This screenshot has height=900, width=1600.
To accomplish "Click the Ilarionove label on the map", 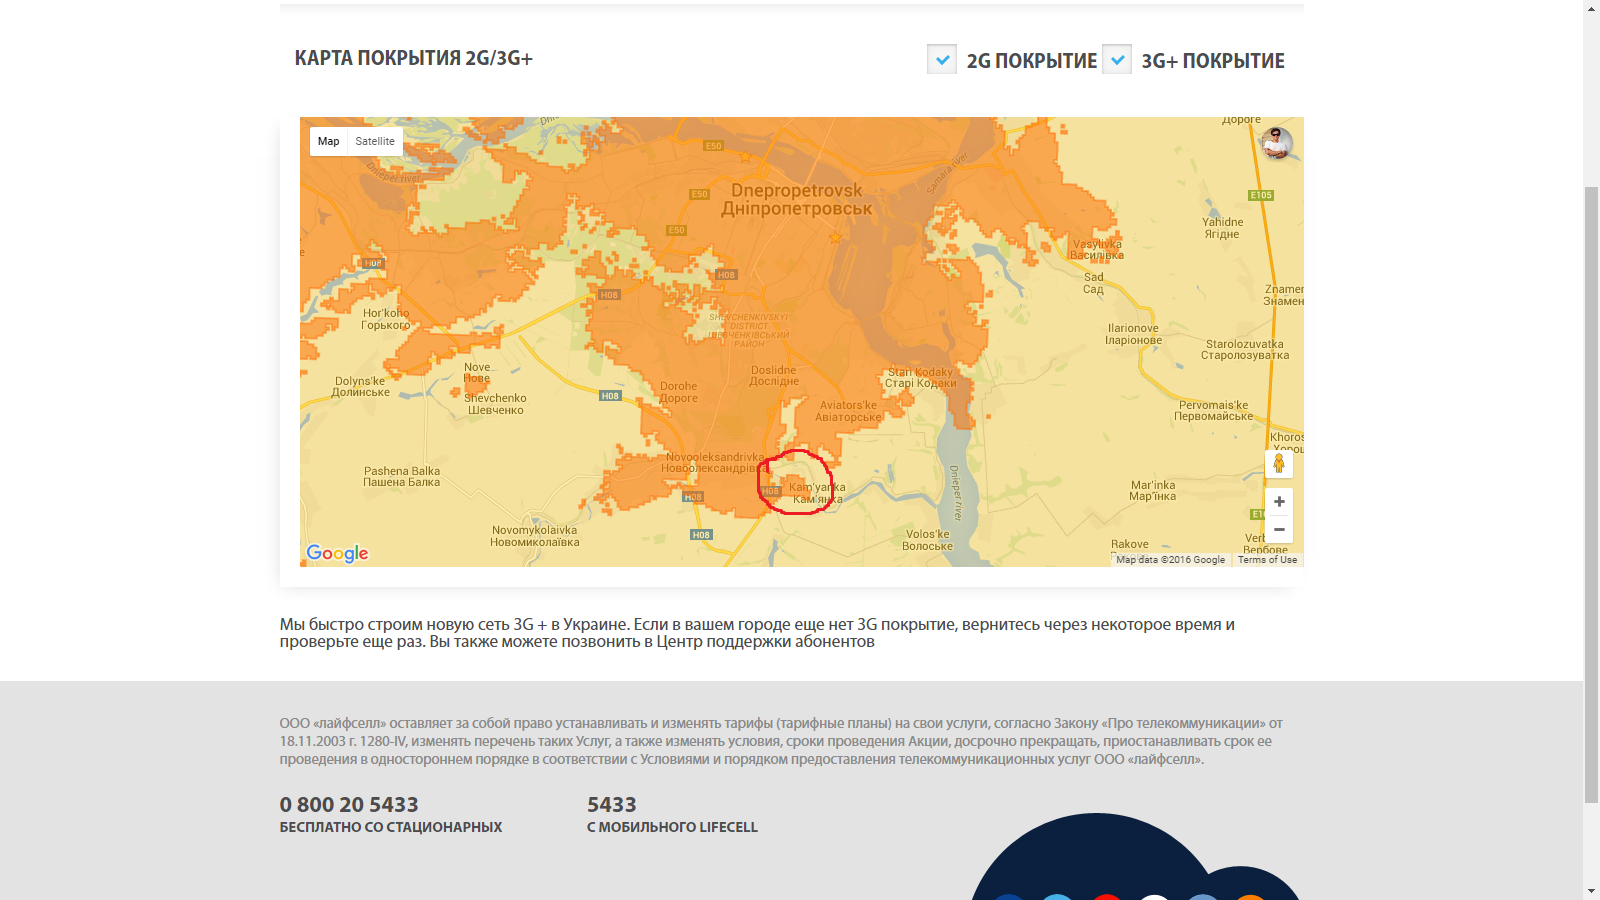I will pos(1133,334).
